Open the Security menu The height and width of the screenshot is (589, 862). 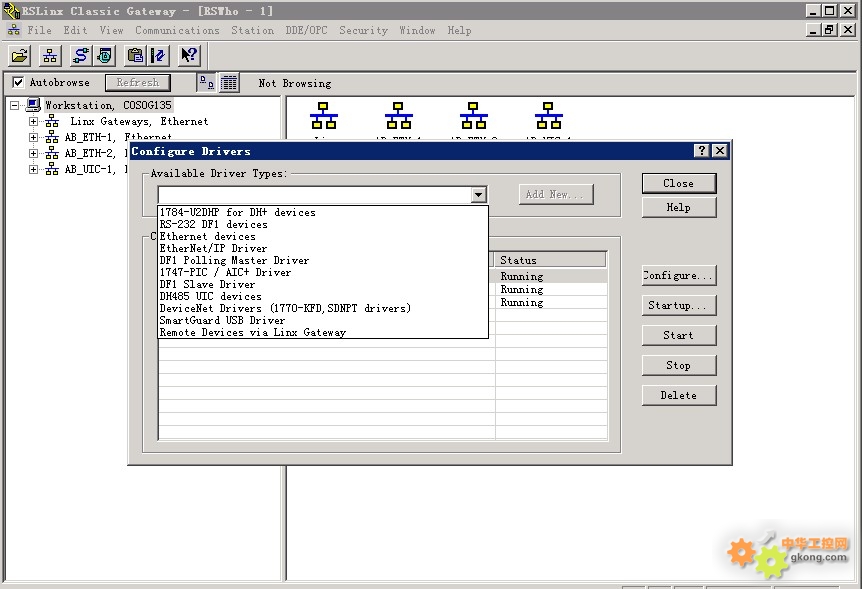click(x=363, y=30)
